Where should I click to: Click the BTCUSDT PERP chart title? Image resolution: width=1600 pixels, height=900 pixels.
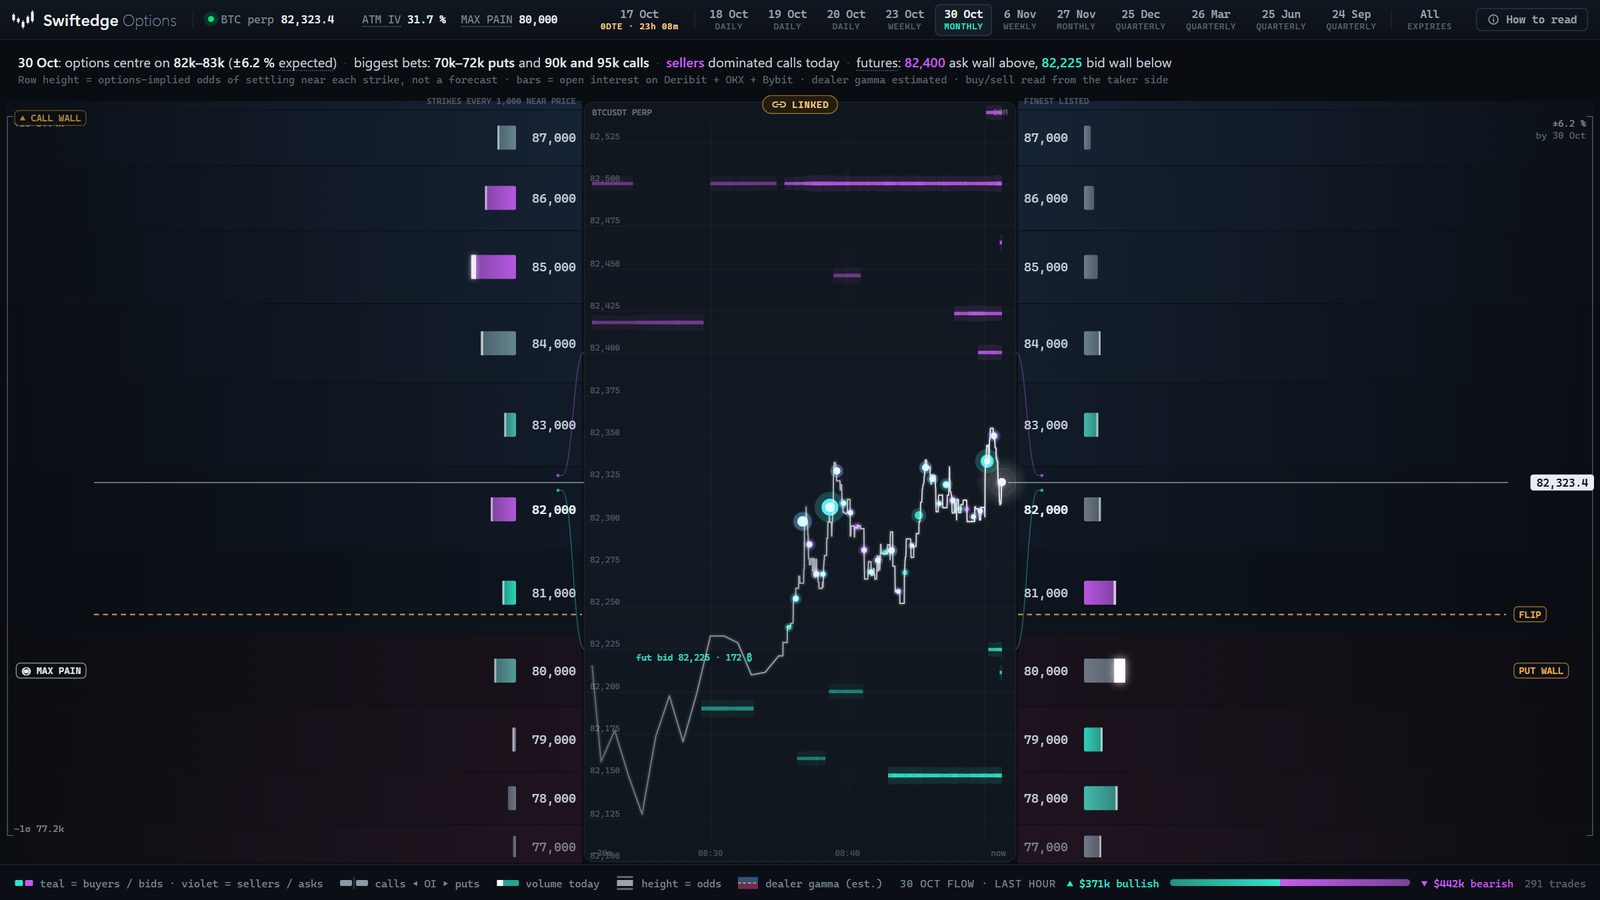coord(622,112)
